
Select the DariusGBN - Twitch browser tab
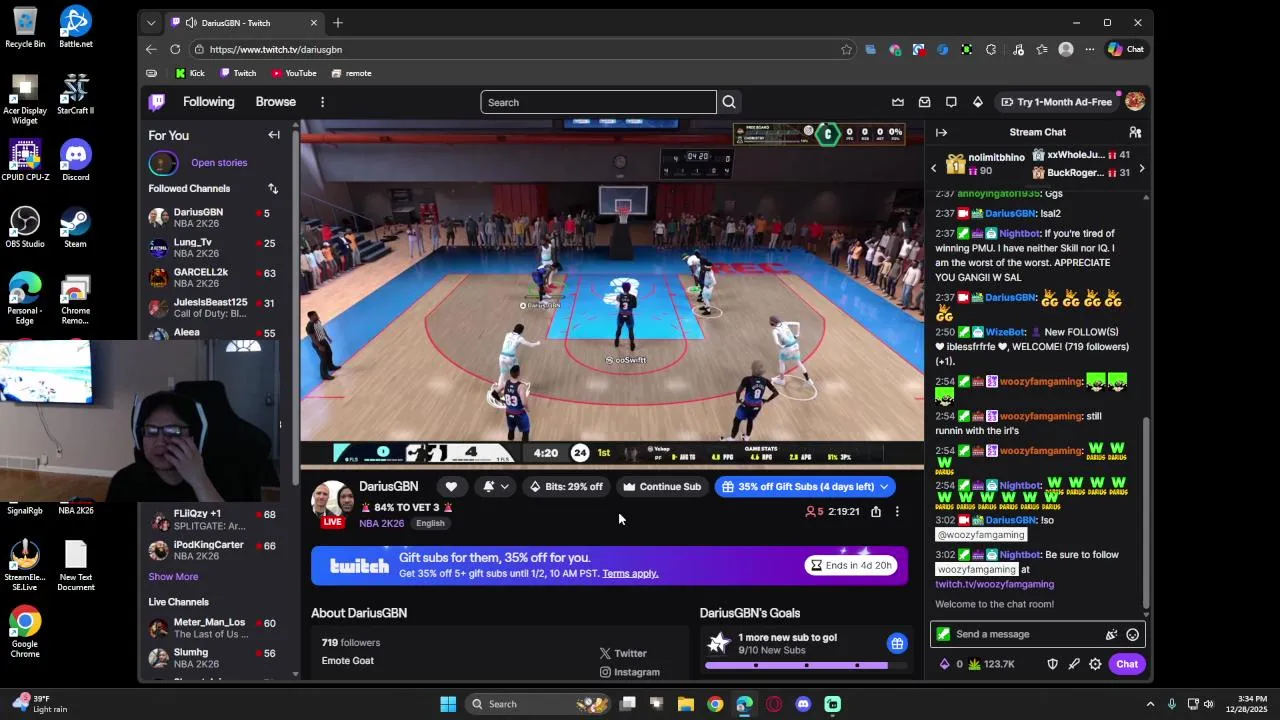245,23
